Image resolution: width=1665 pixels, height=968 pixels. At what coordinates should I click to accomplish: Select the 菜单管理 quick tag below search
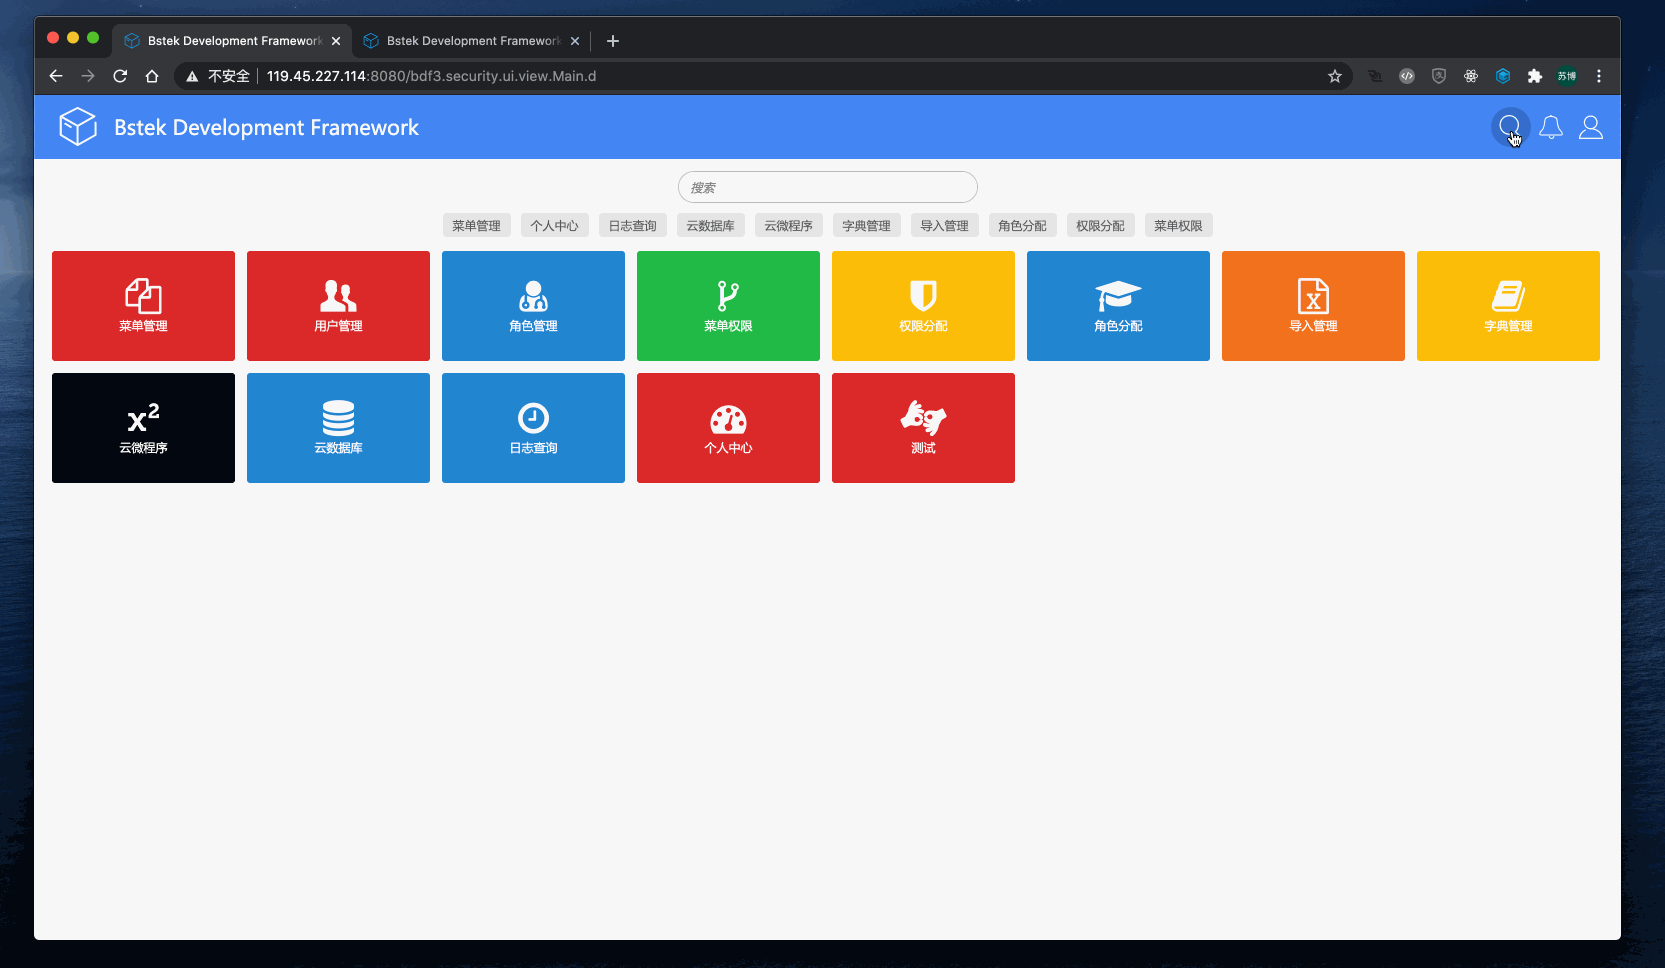pyautogui.click(x=477, y=226)
